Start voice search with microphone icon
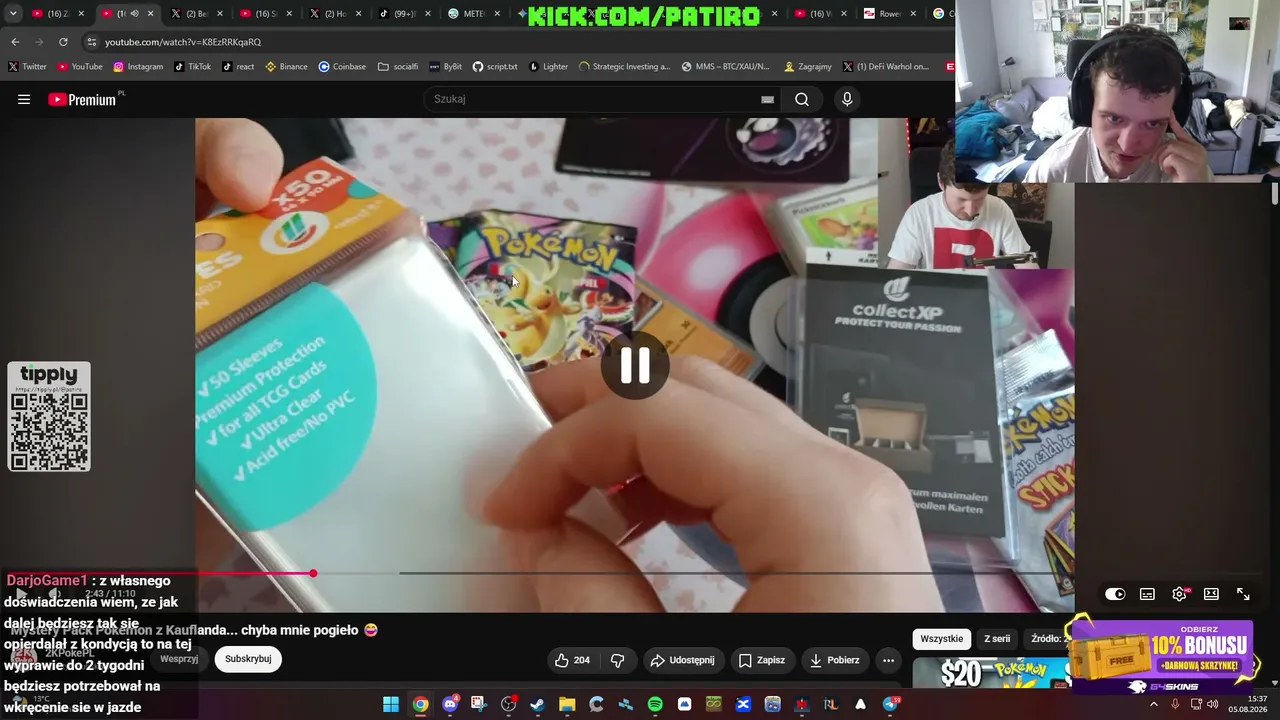The width and height of the screenshot is (1280, 720). 847,99
